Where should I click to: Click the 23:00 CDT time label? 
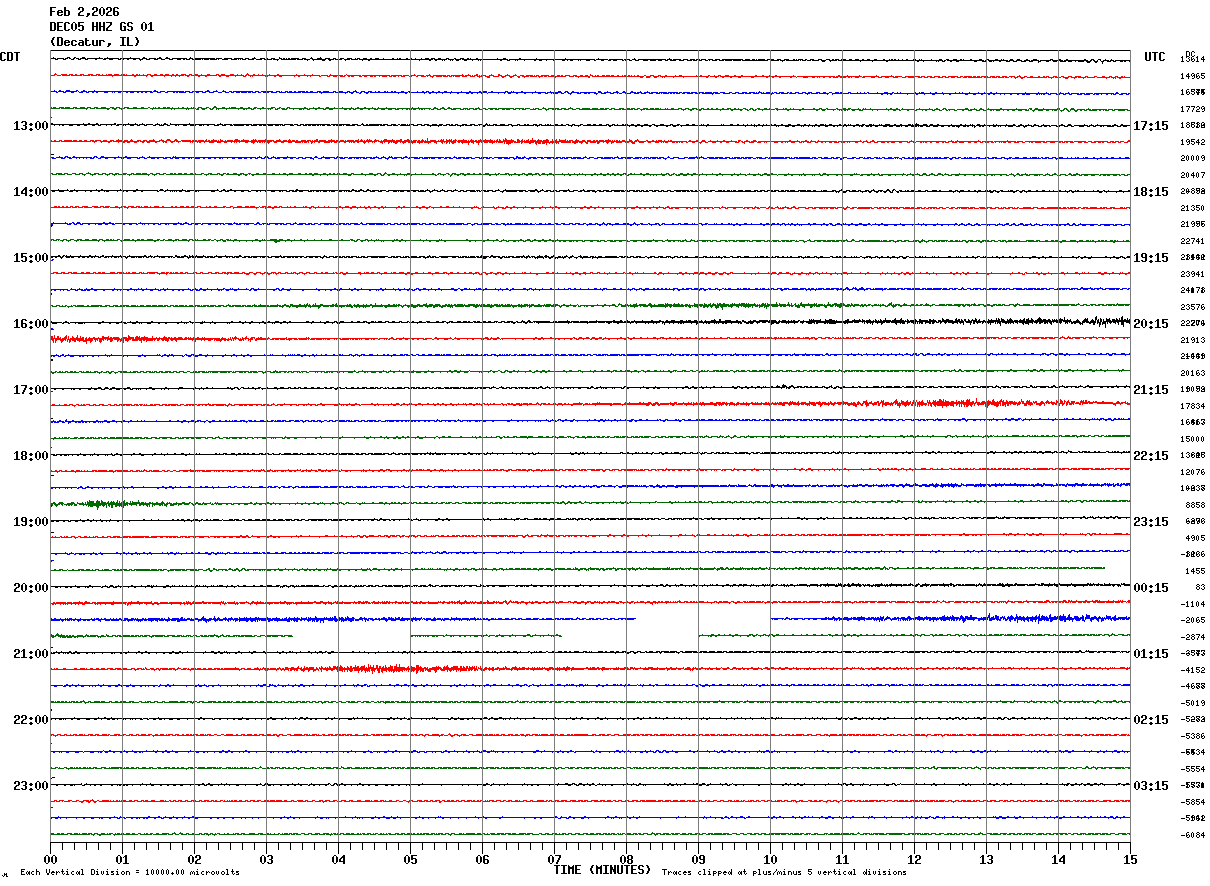31,786
